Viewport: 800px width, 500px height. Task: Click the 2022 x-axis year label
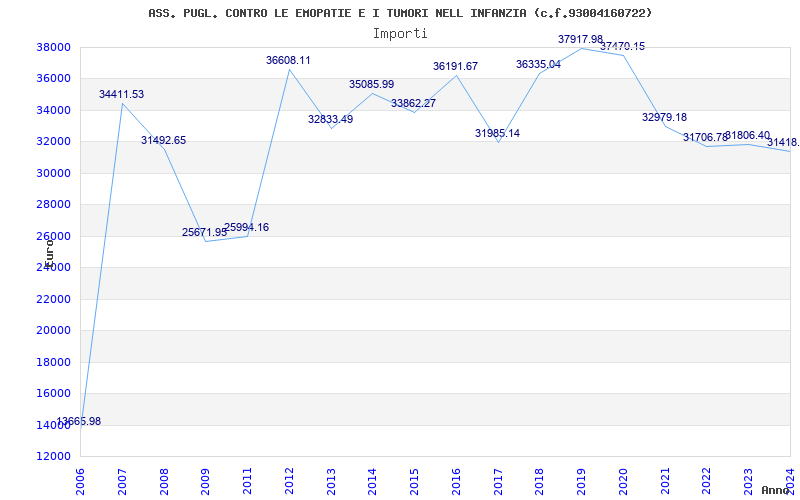coord(707,482)
